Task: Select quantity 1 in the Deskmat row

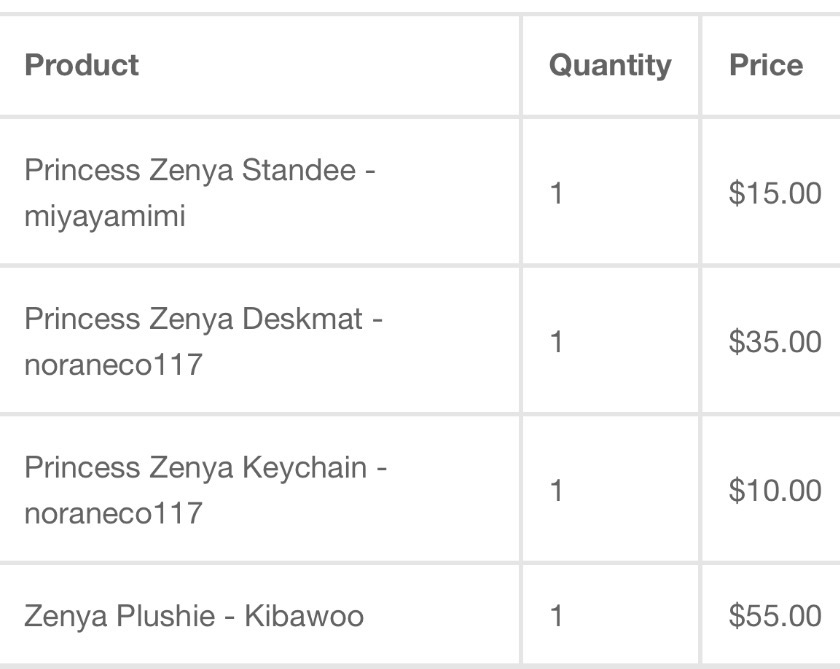Action: click(x=556, y=342)
